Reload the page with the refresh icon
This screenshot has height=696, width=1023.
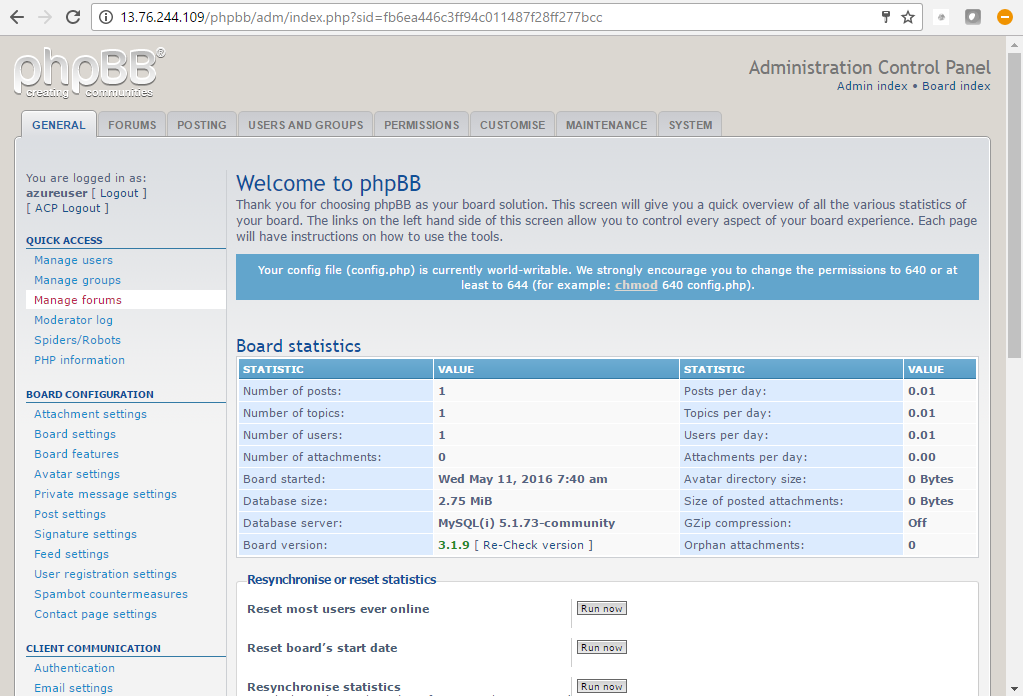coord(73,17)
